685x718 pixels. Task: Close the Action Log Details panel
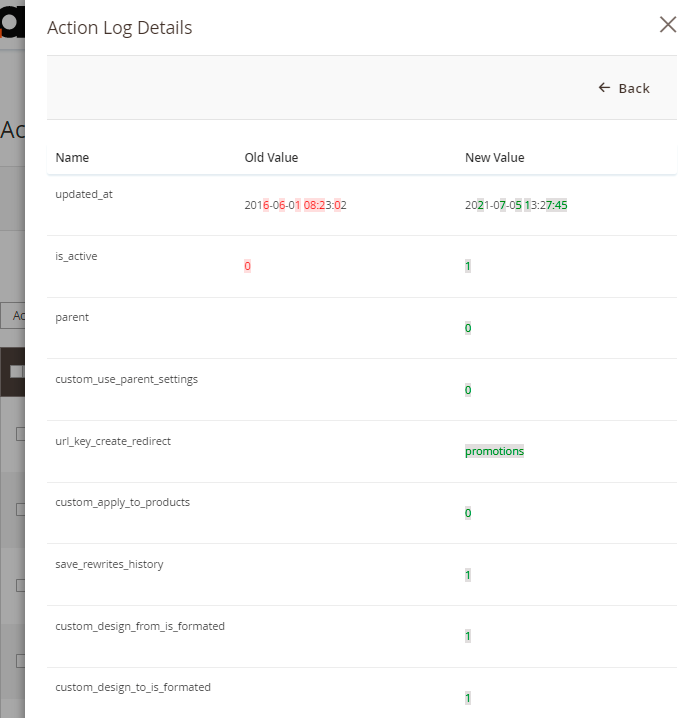tap(667, 25)
